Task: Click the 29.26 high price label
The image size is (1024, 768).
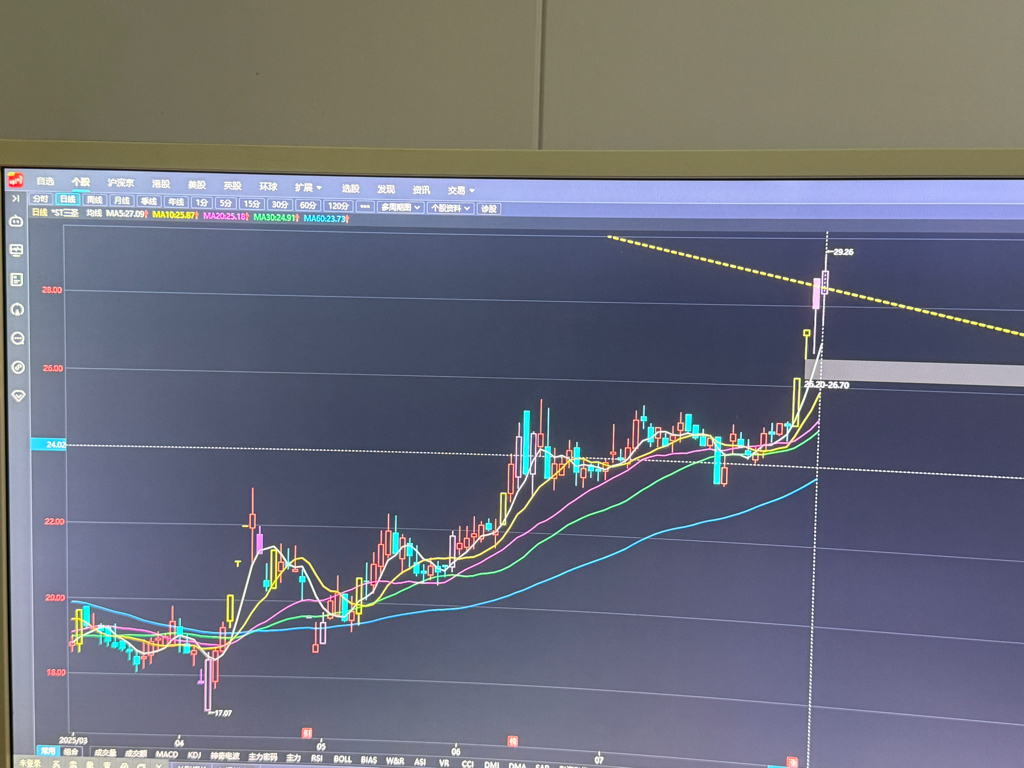Action: point(843,251)
